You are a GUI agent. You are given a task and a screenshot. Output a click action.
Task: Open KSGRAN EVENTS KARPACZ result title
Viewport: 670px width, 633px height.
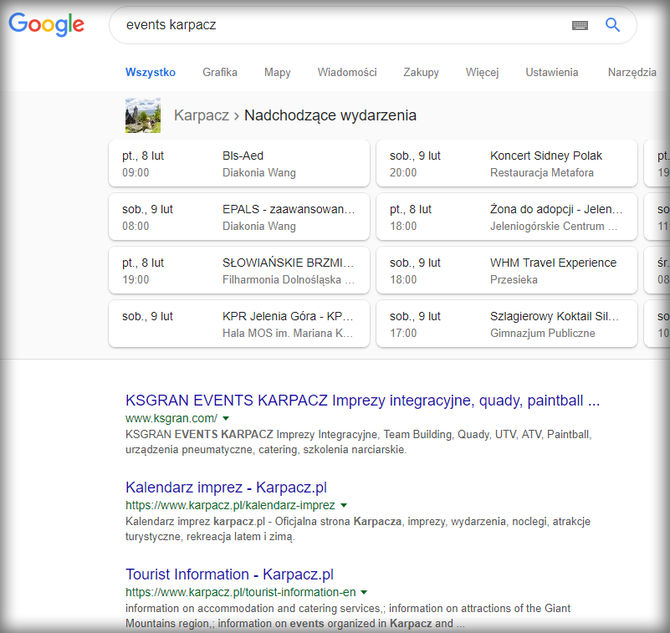coord(362,400)
